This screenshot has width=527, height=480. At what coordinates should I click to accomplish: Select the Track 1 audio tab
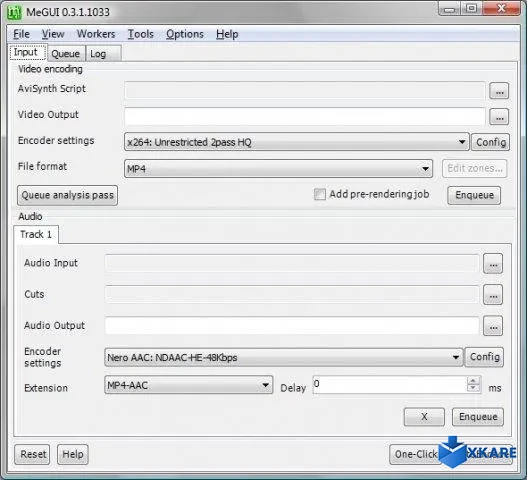36,234
